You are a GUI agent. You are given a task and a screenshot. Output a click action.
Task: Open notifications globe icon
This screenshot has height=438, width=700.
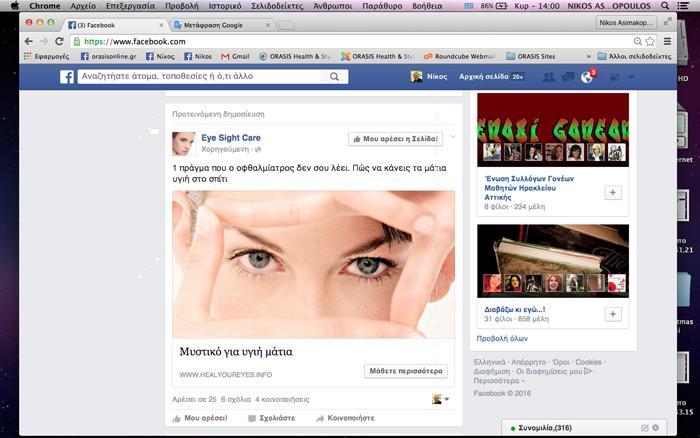[x=587, y=77]
